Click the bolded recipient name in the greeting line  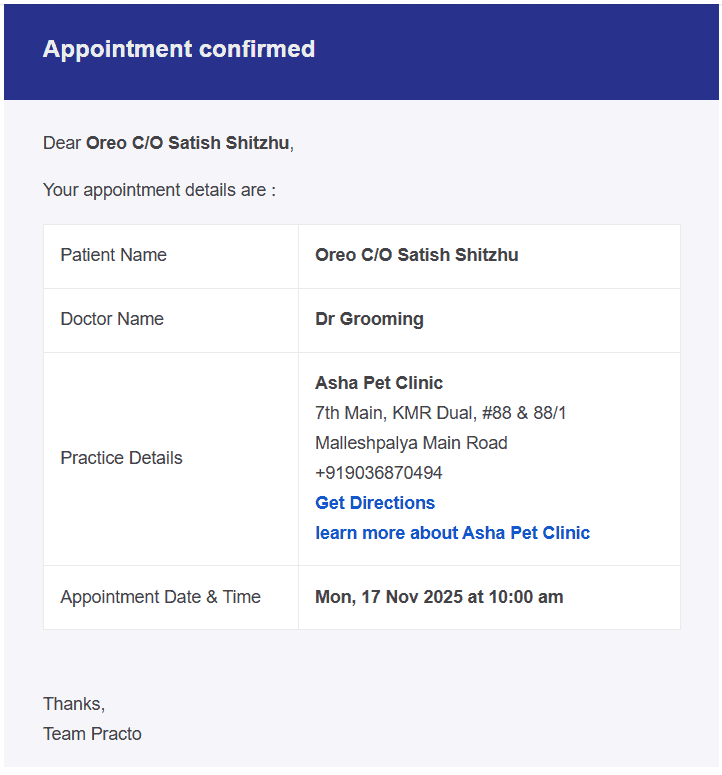187,143
